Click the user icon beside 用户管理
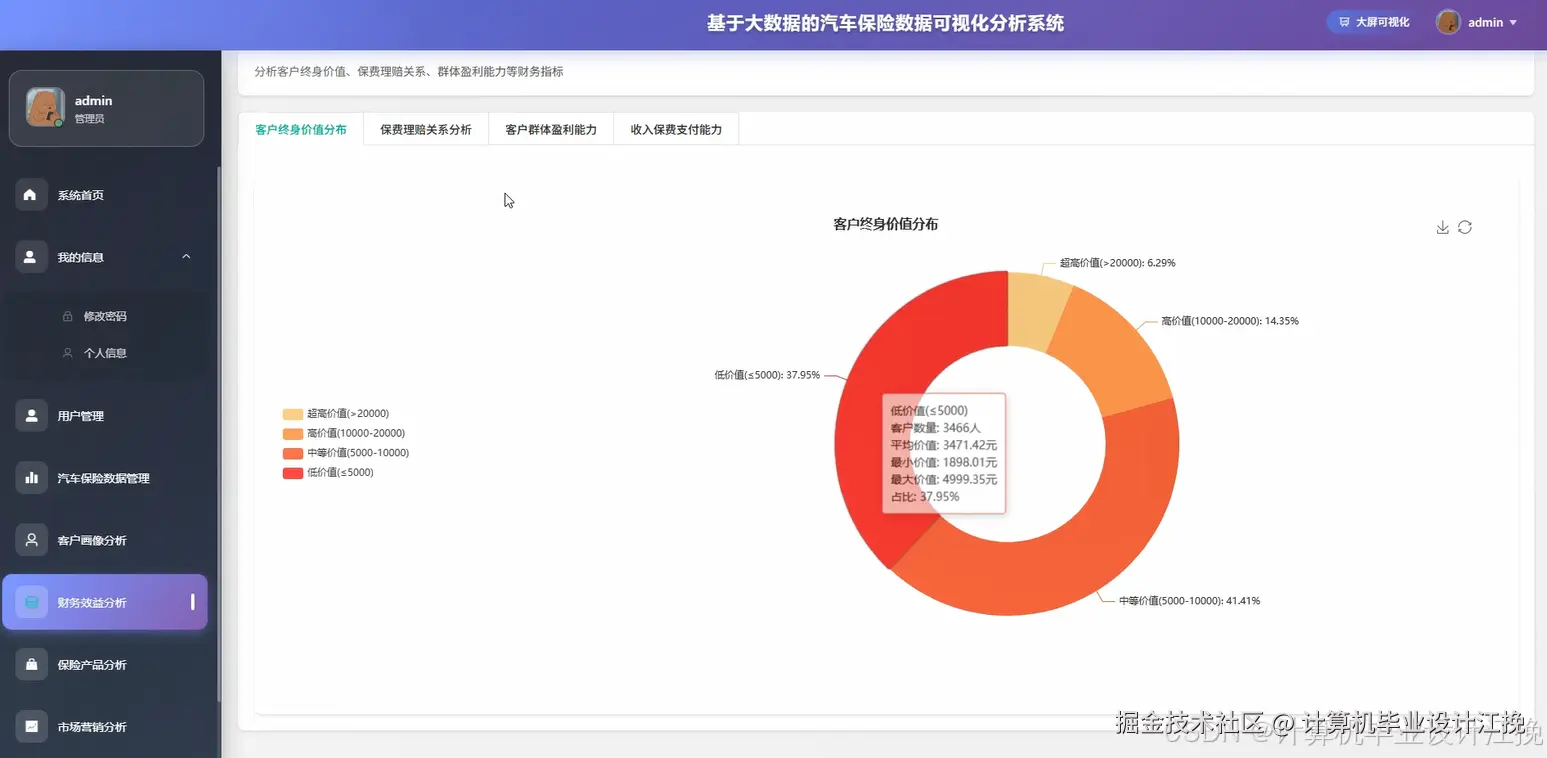The image size is (1547, 758). (x=31, y=416)
